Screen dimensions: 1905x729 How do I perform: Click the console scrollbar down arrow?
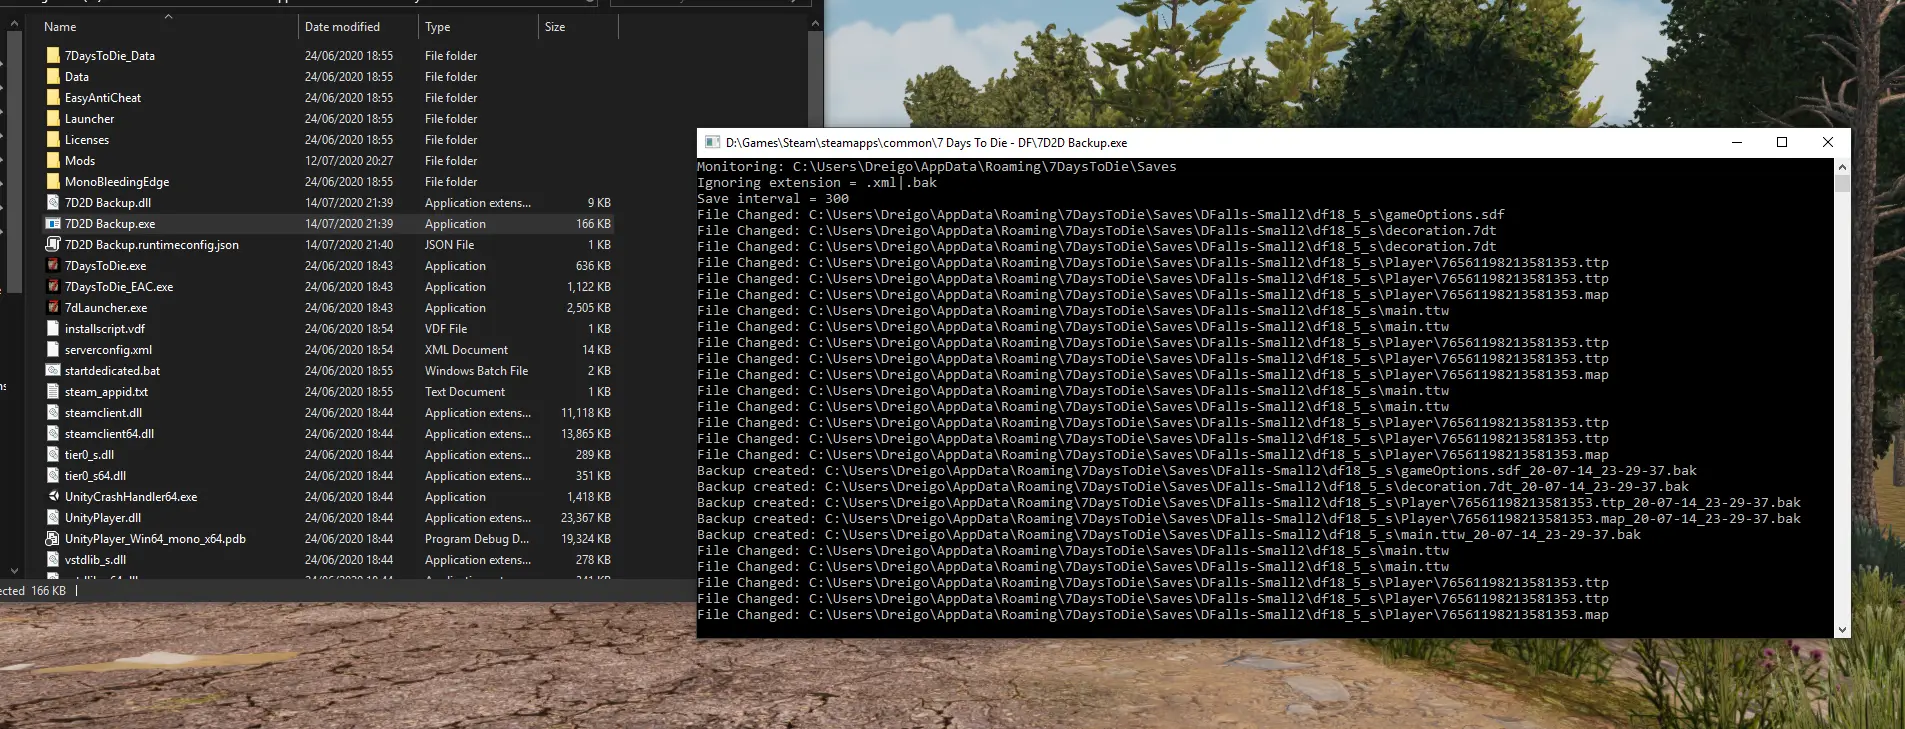[x=1842, y=630]
